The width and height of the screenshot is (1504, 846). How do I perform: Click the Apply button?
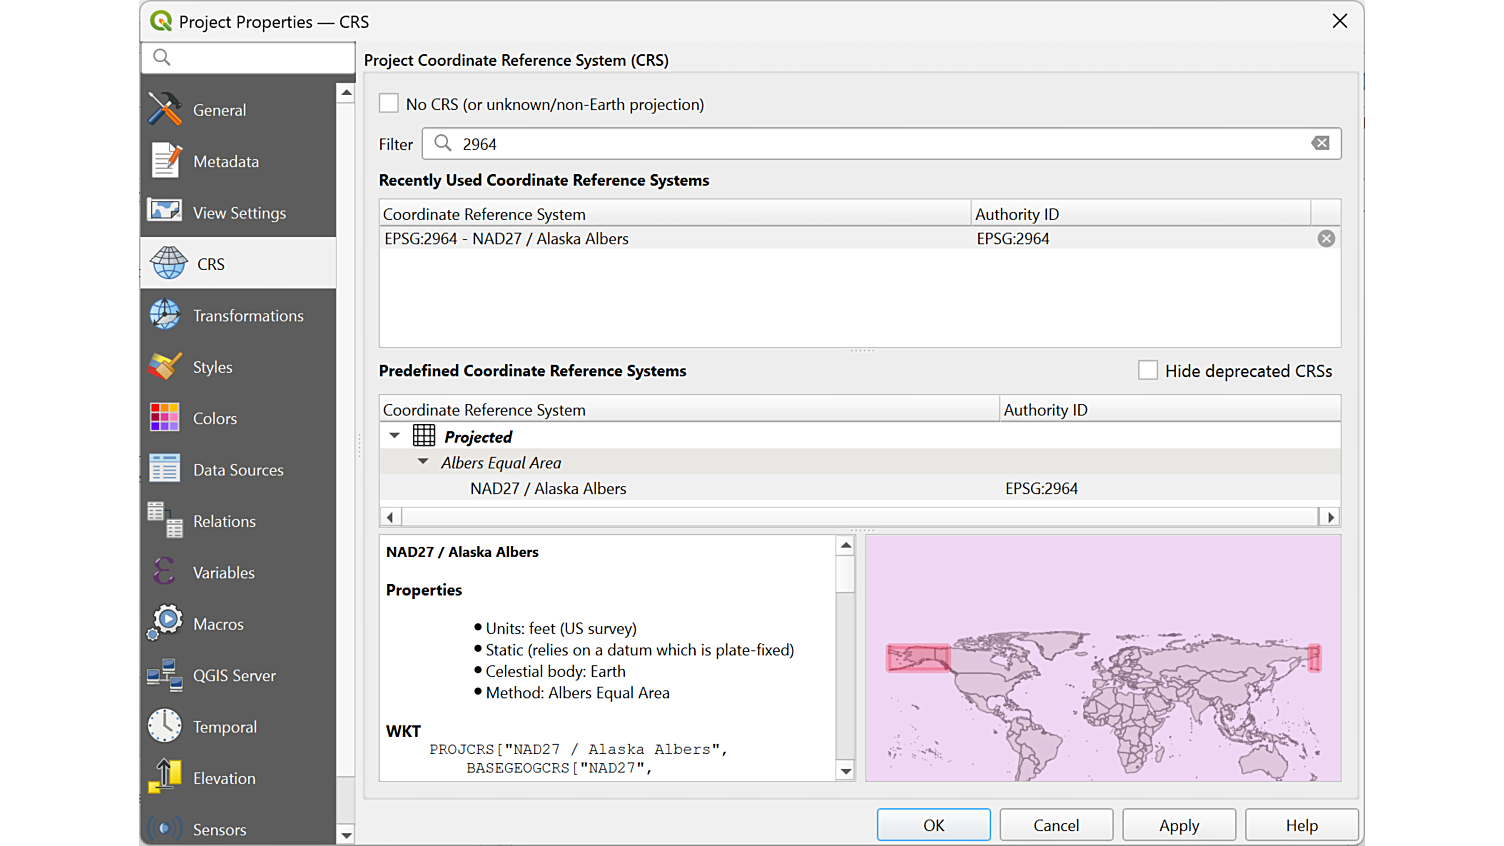coord(1179,825)
